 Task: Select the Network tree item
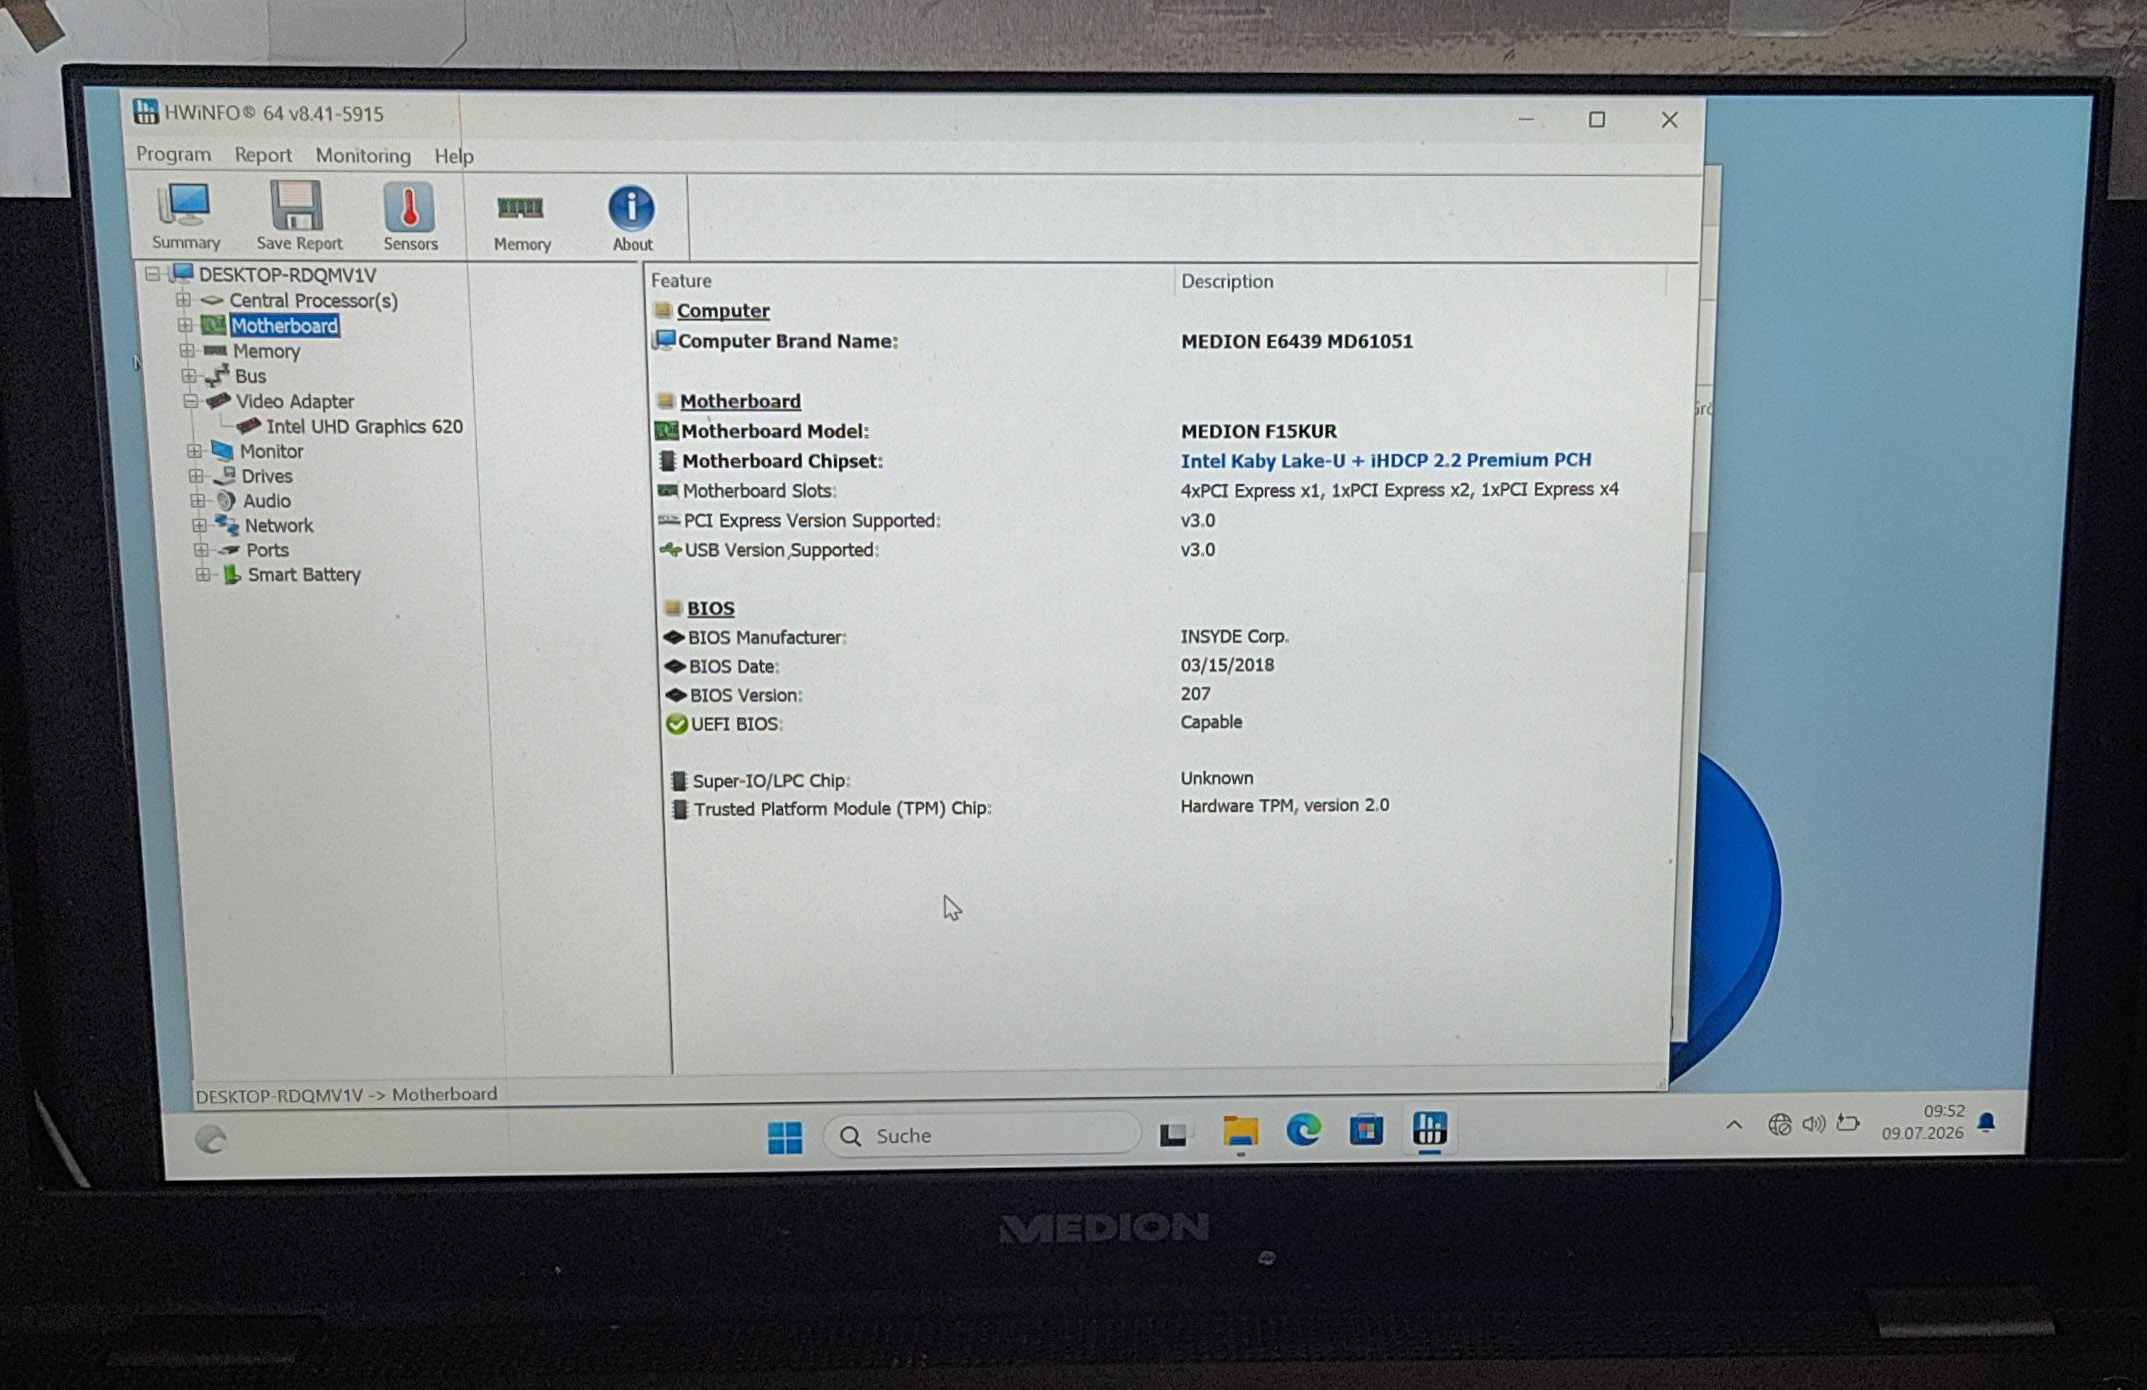point(279,525)
